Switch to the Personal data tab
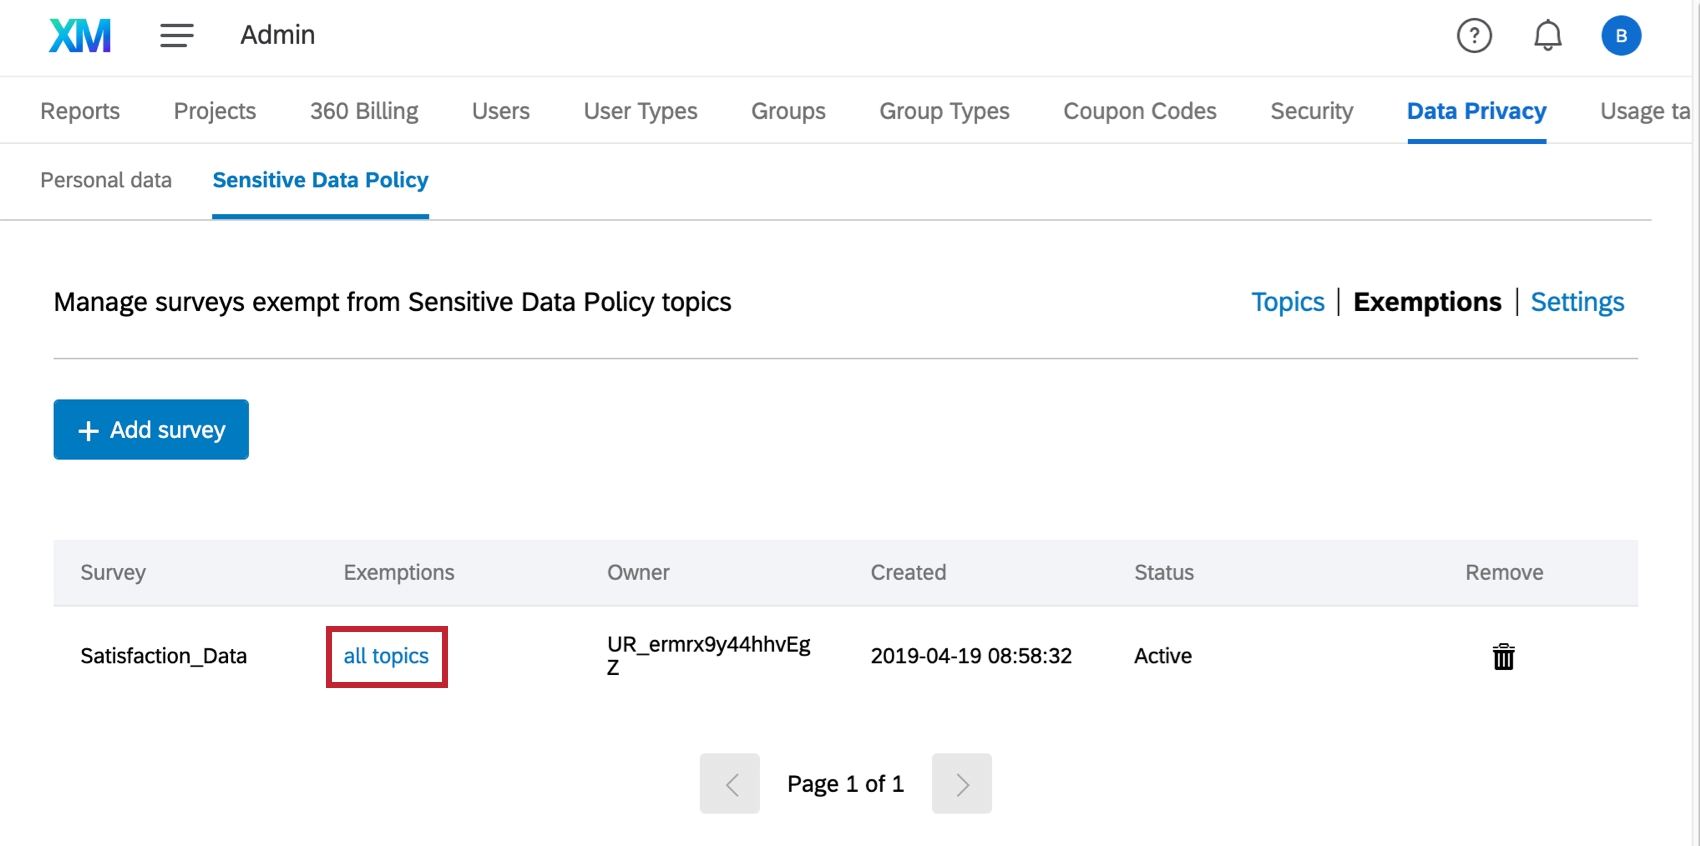This screenshot has height=846, width=1700. pos(106,180)
